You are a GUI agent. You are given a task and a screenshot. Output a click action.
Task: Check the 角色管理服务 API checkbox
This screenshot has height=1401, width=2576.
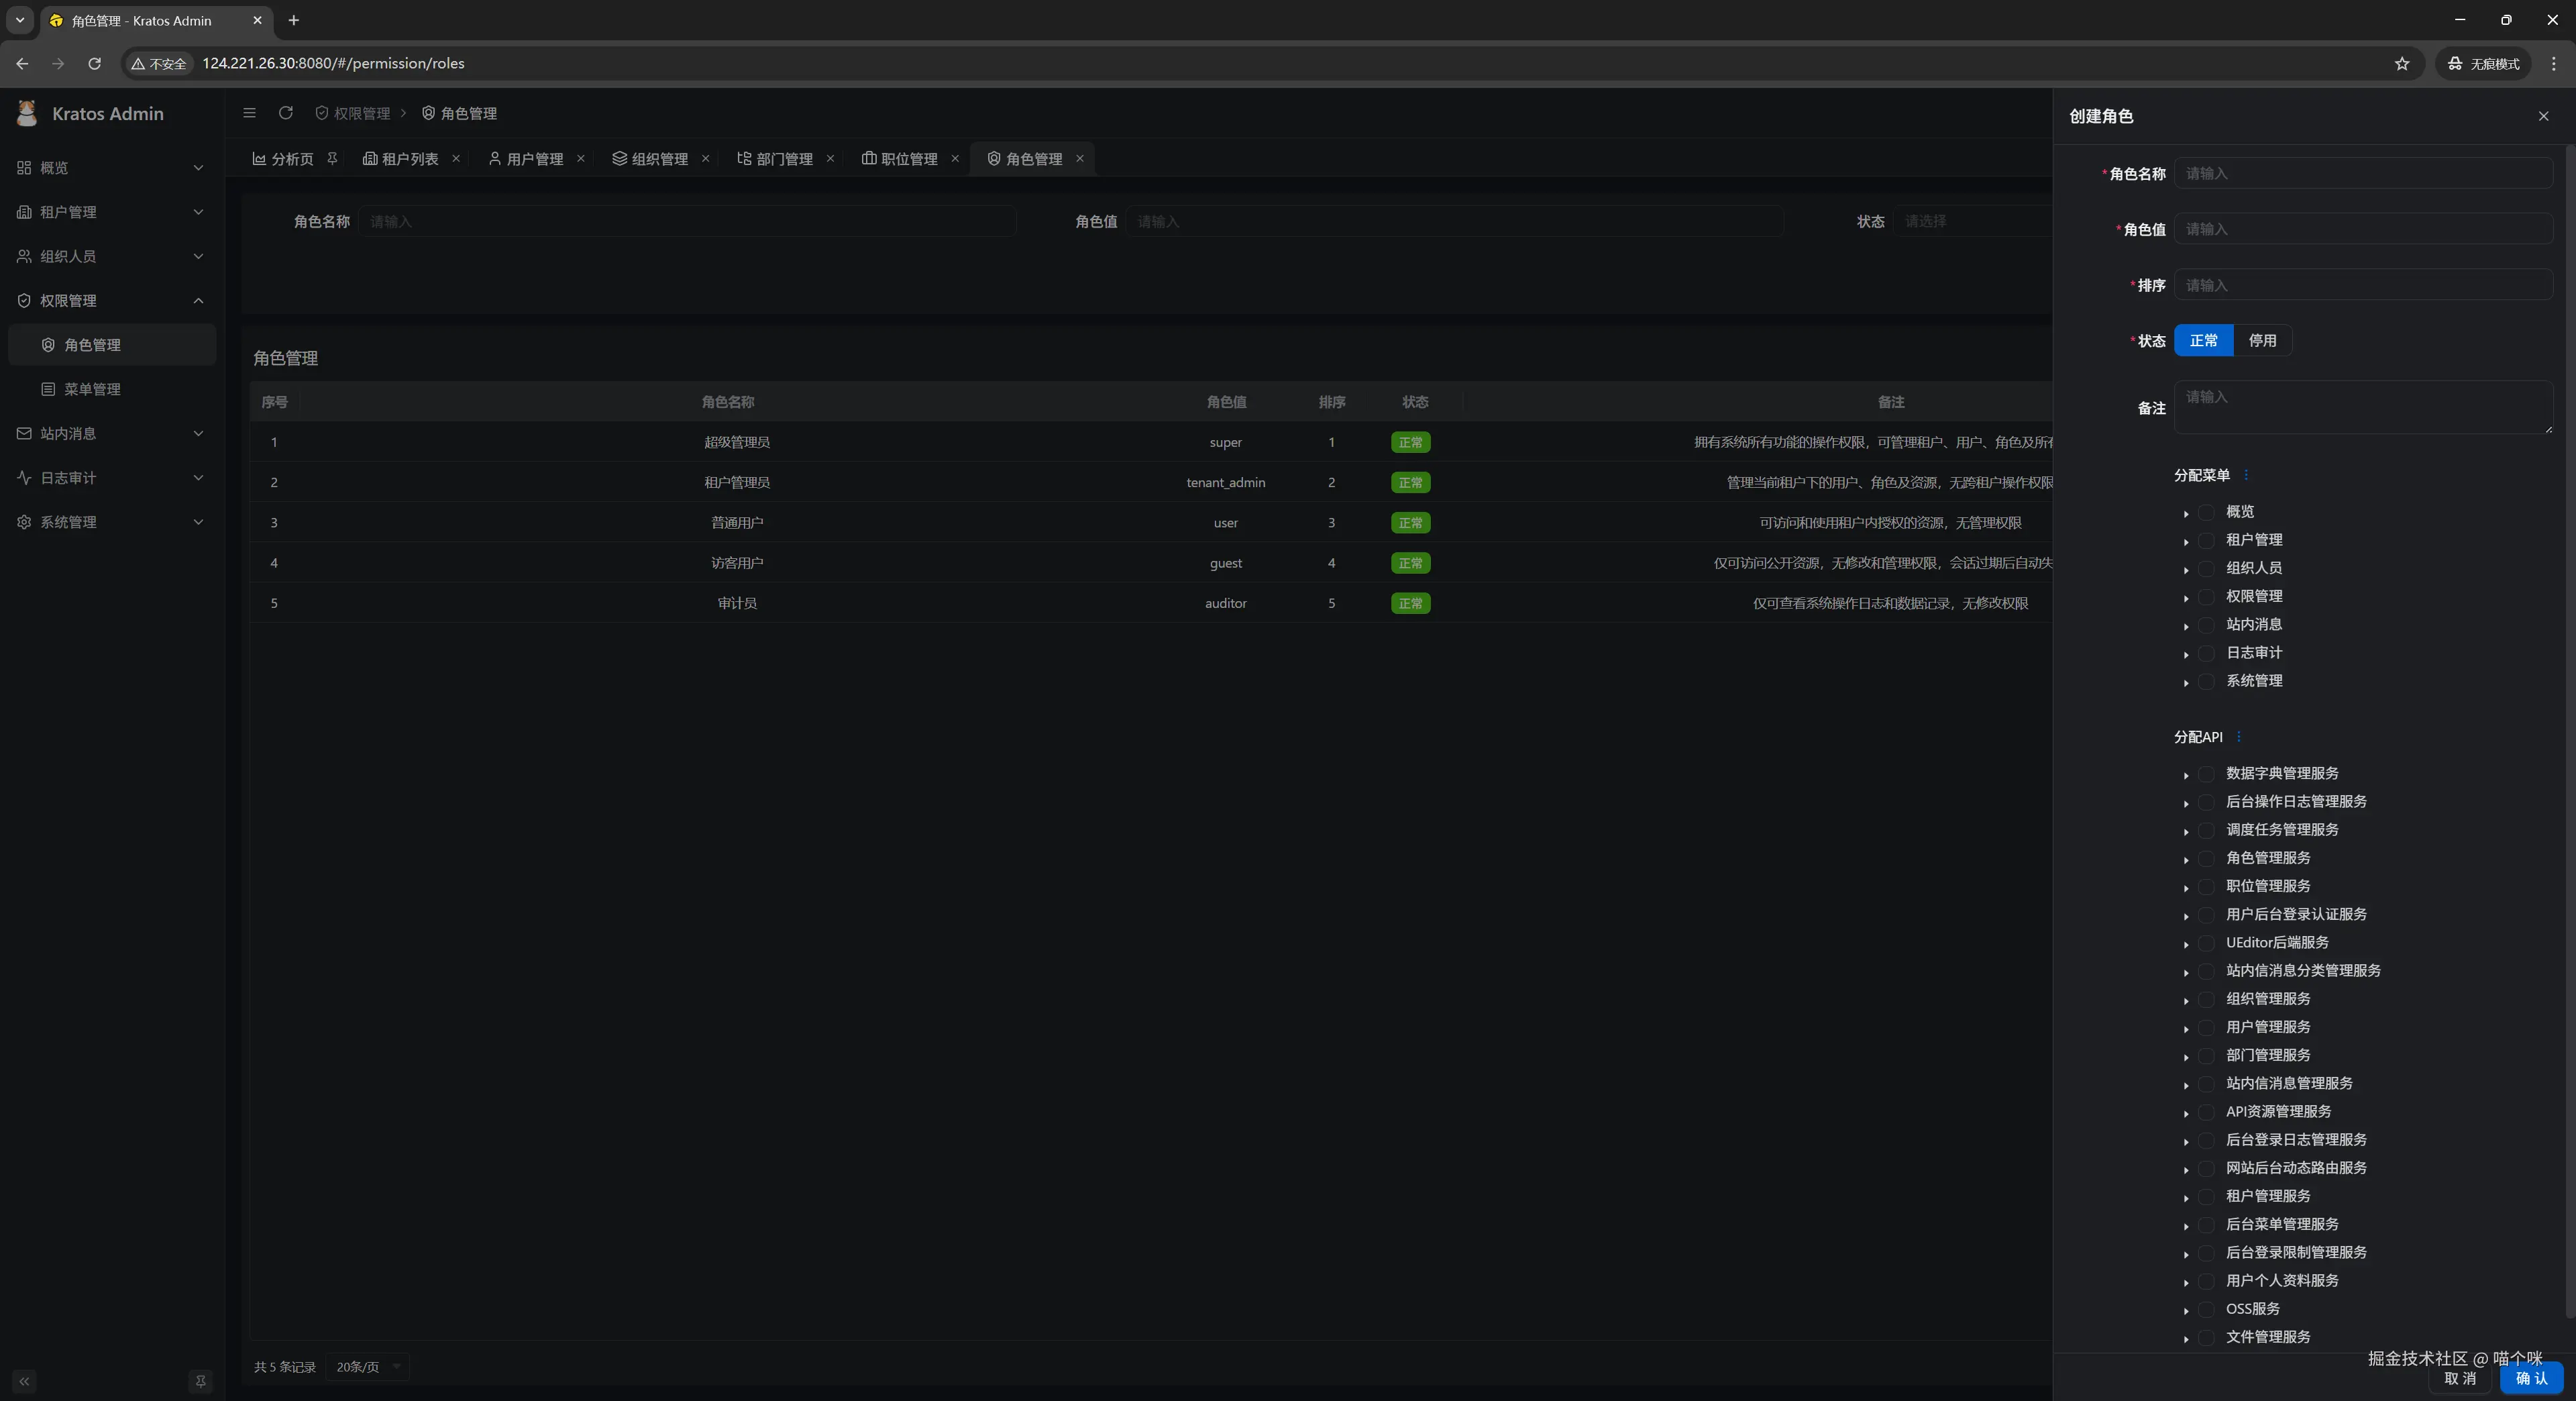(x=2206, y=858)
